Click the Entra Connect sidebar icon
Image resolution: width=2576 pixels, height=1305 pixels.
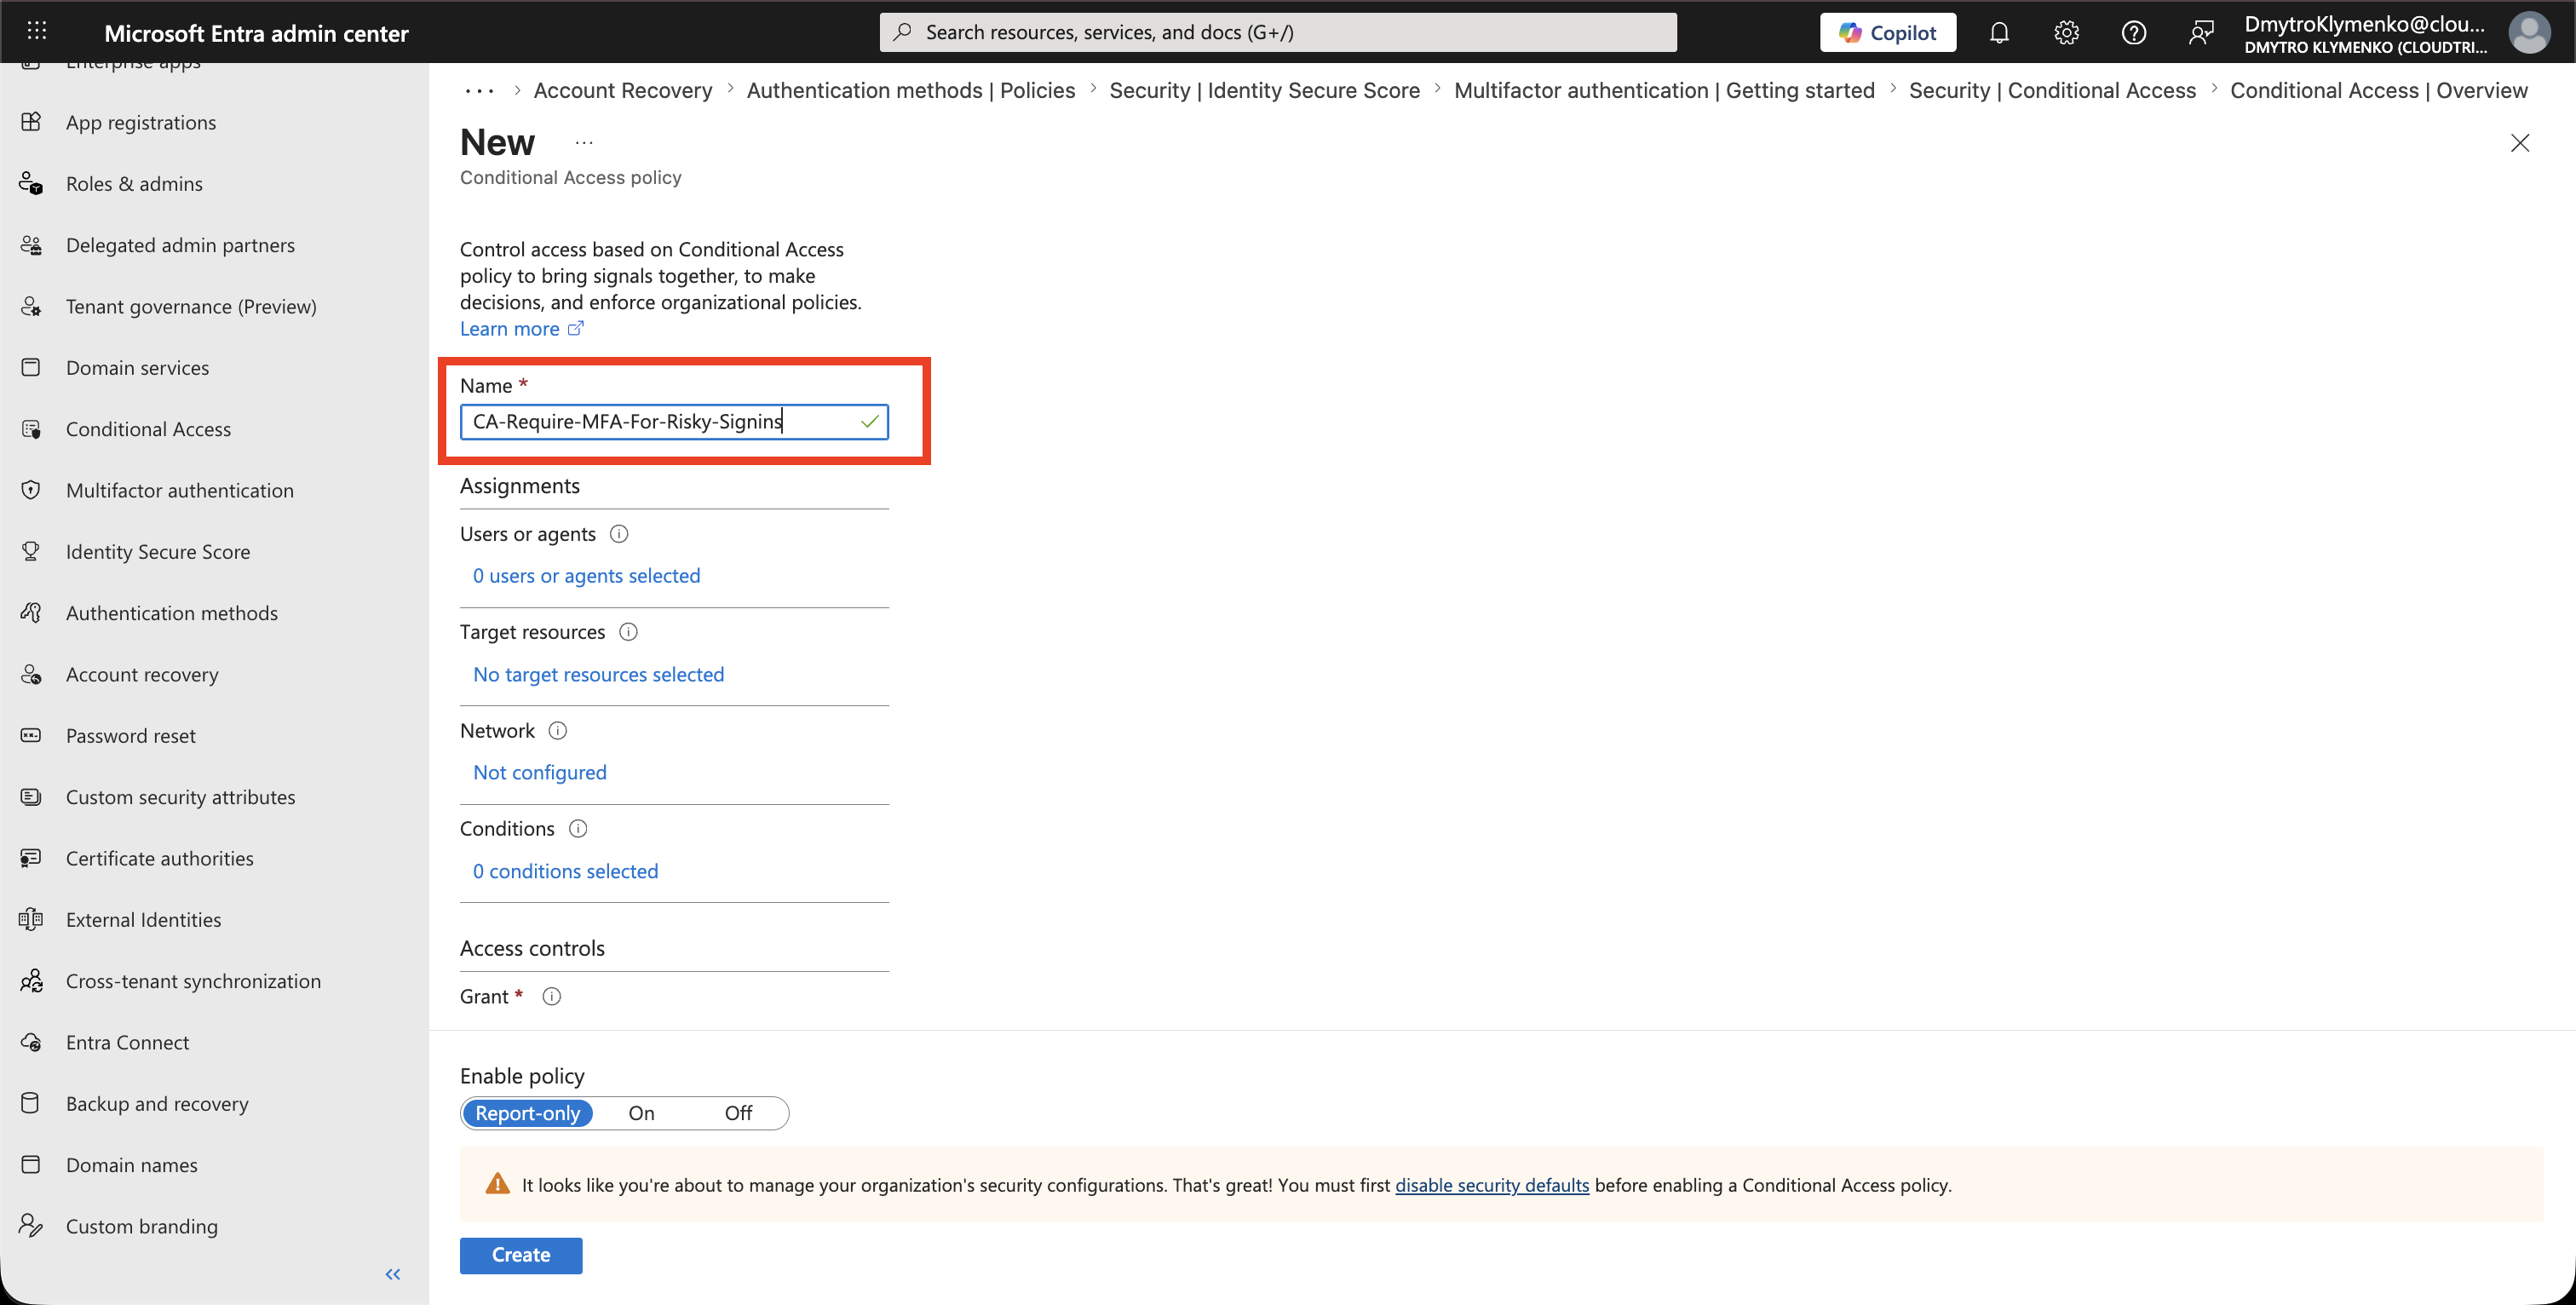click(x=31, y=1042)
